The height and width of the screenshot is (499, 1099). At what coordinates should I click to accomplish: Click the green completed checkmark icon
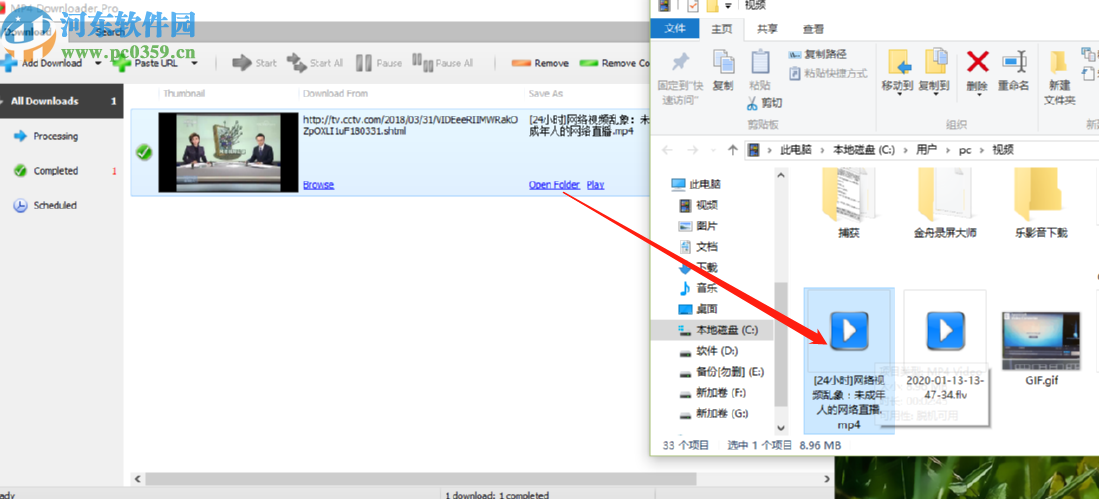click(144, 152)
